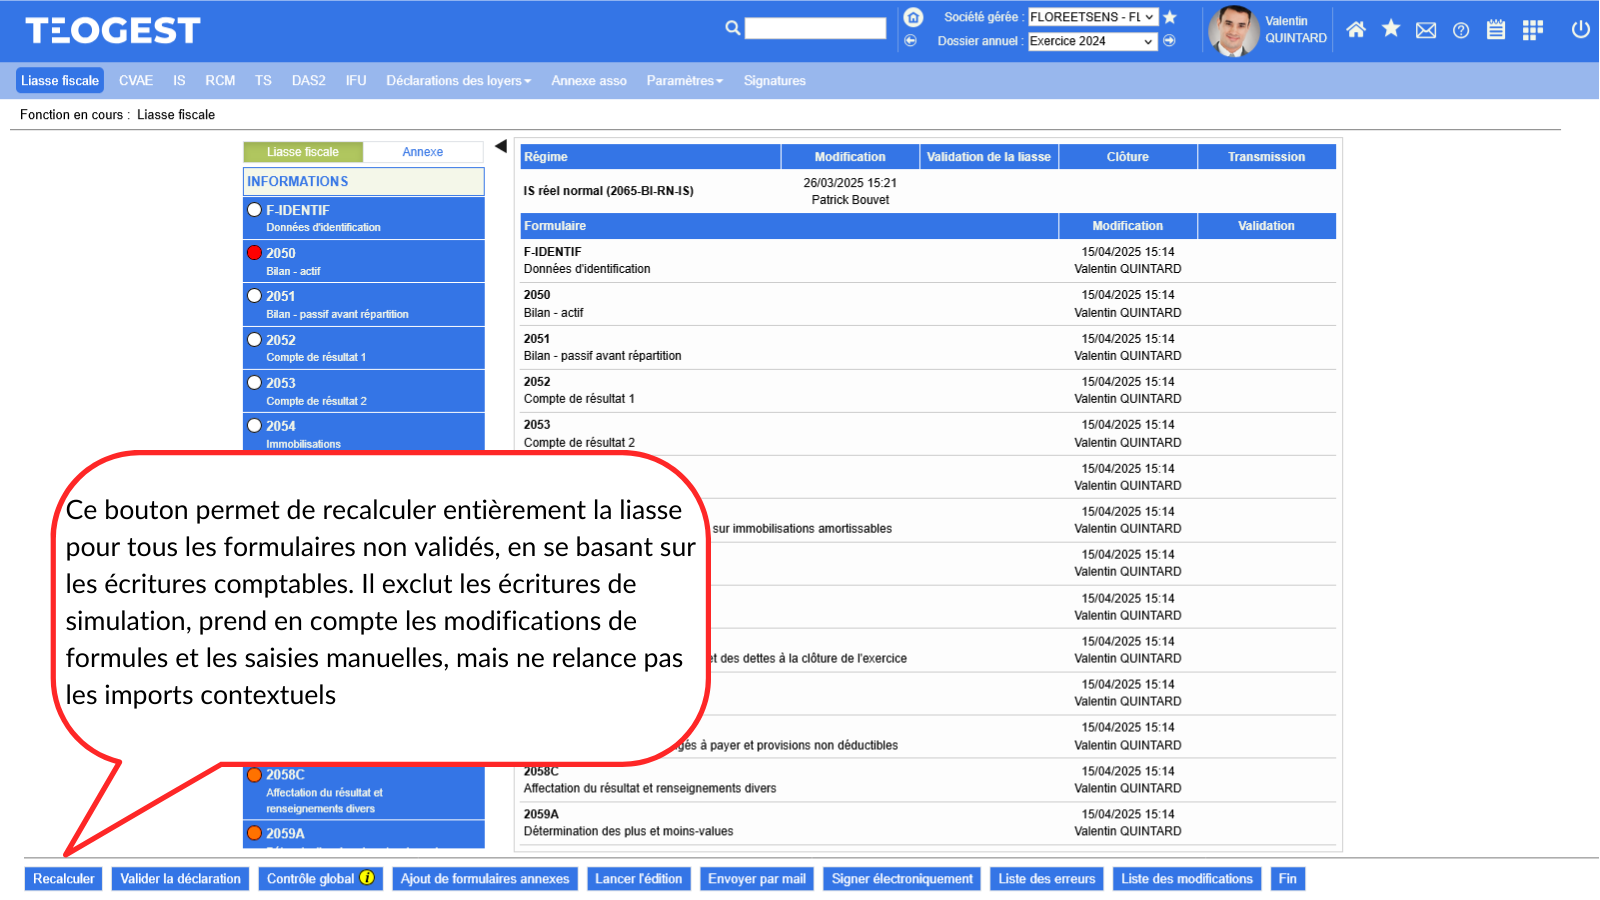Select the 2051 Bilan passif radio button

[255, 296]
